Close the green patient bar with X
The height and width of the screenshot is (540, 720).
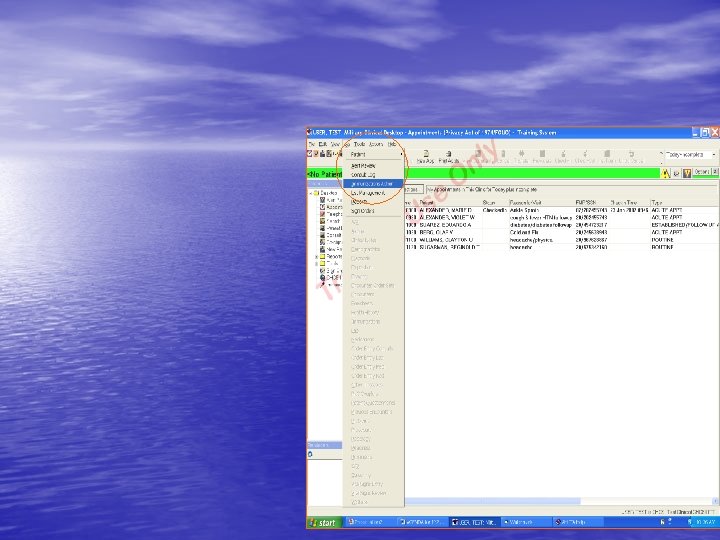(x=715, y=172)
